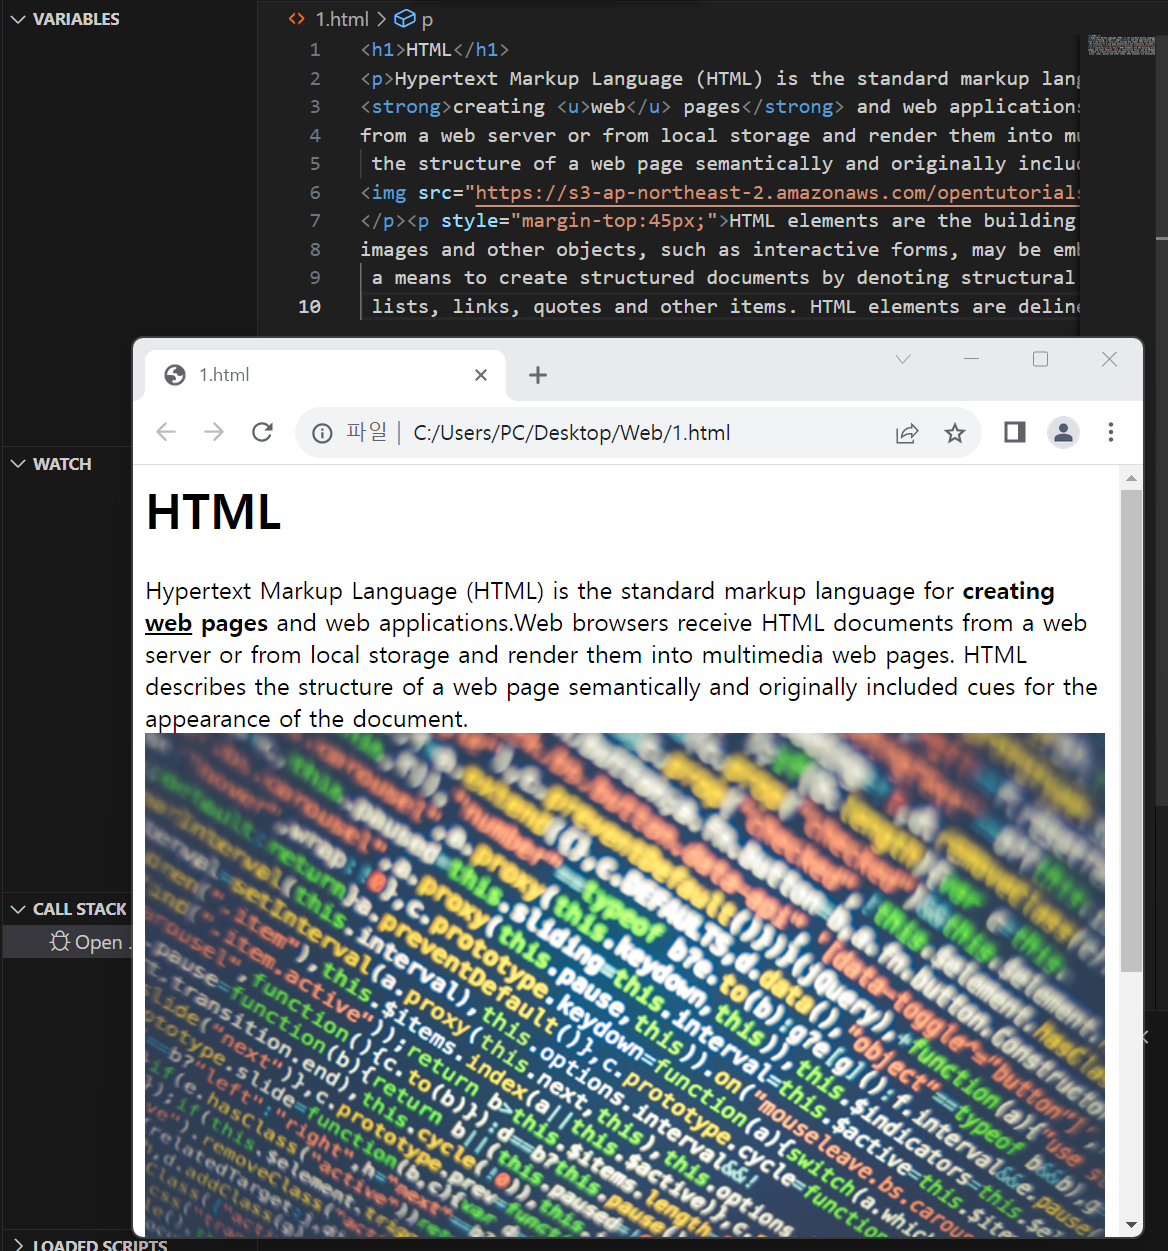This screenshot has width=1168, height=1251.
Task: Click the HTML file icon in breadcrumb
Action: tap(296, 19)
